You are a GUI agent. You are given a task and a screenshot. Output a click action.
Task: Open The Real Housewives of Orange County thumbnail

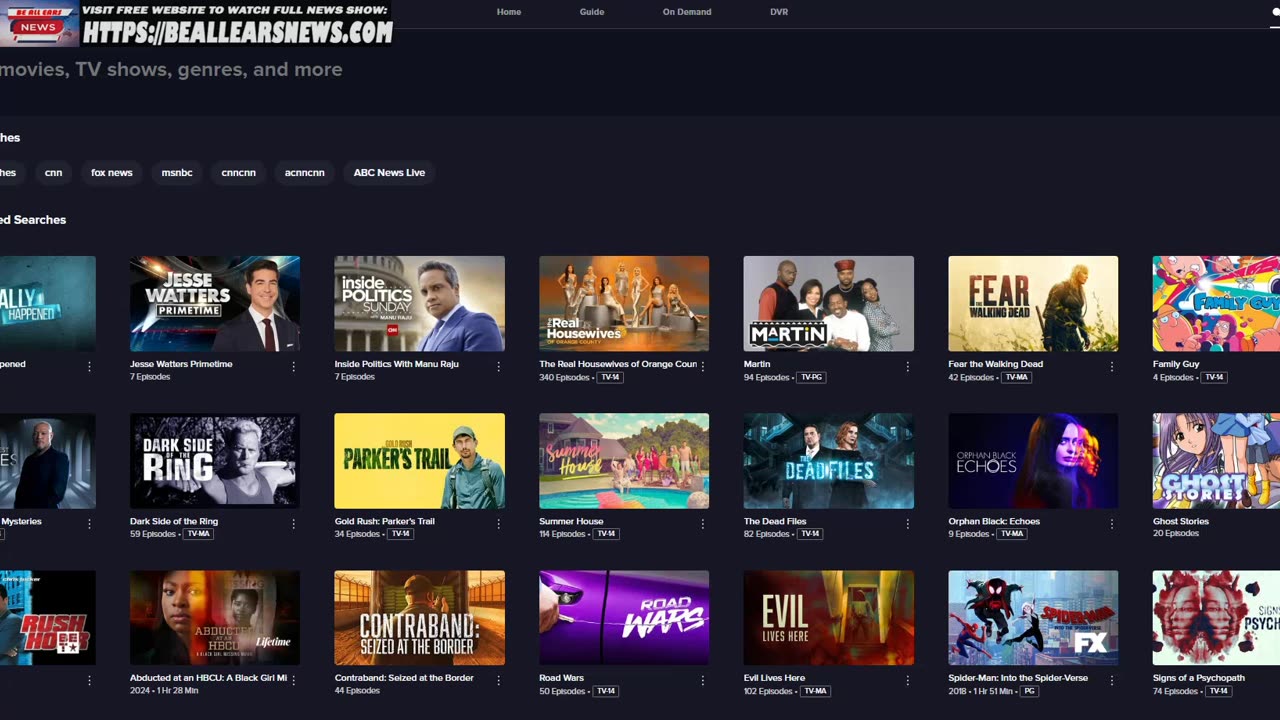[x=624, y=303]
